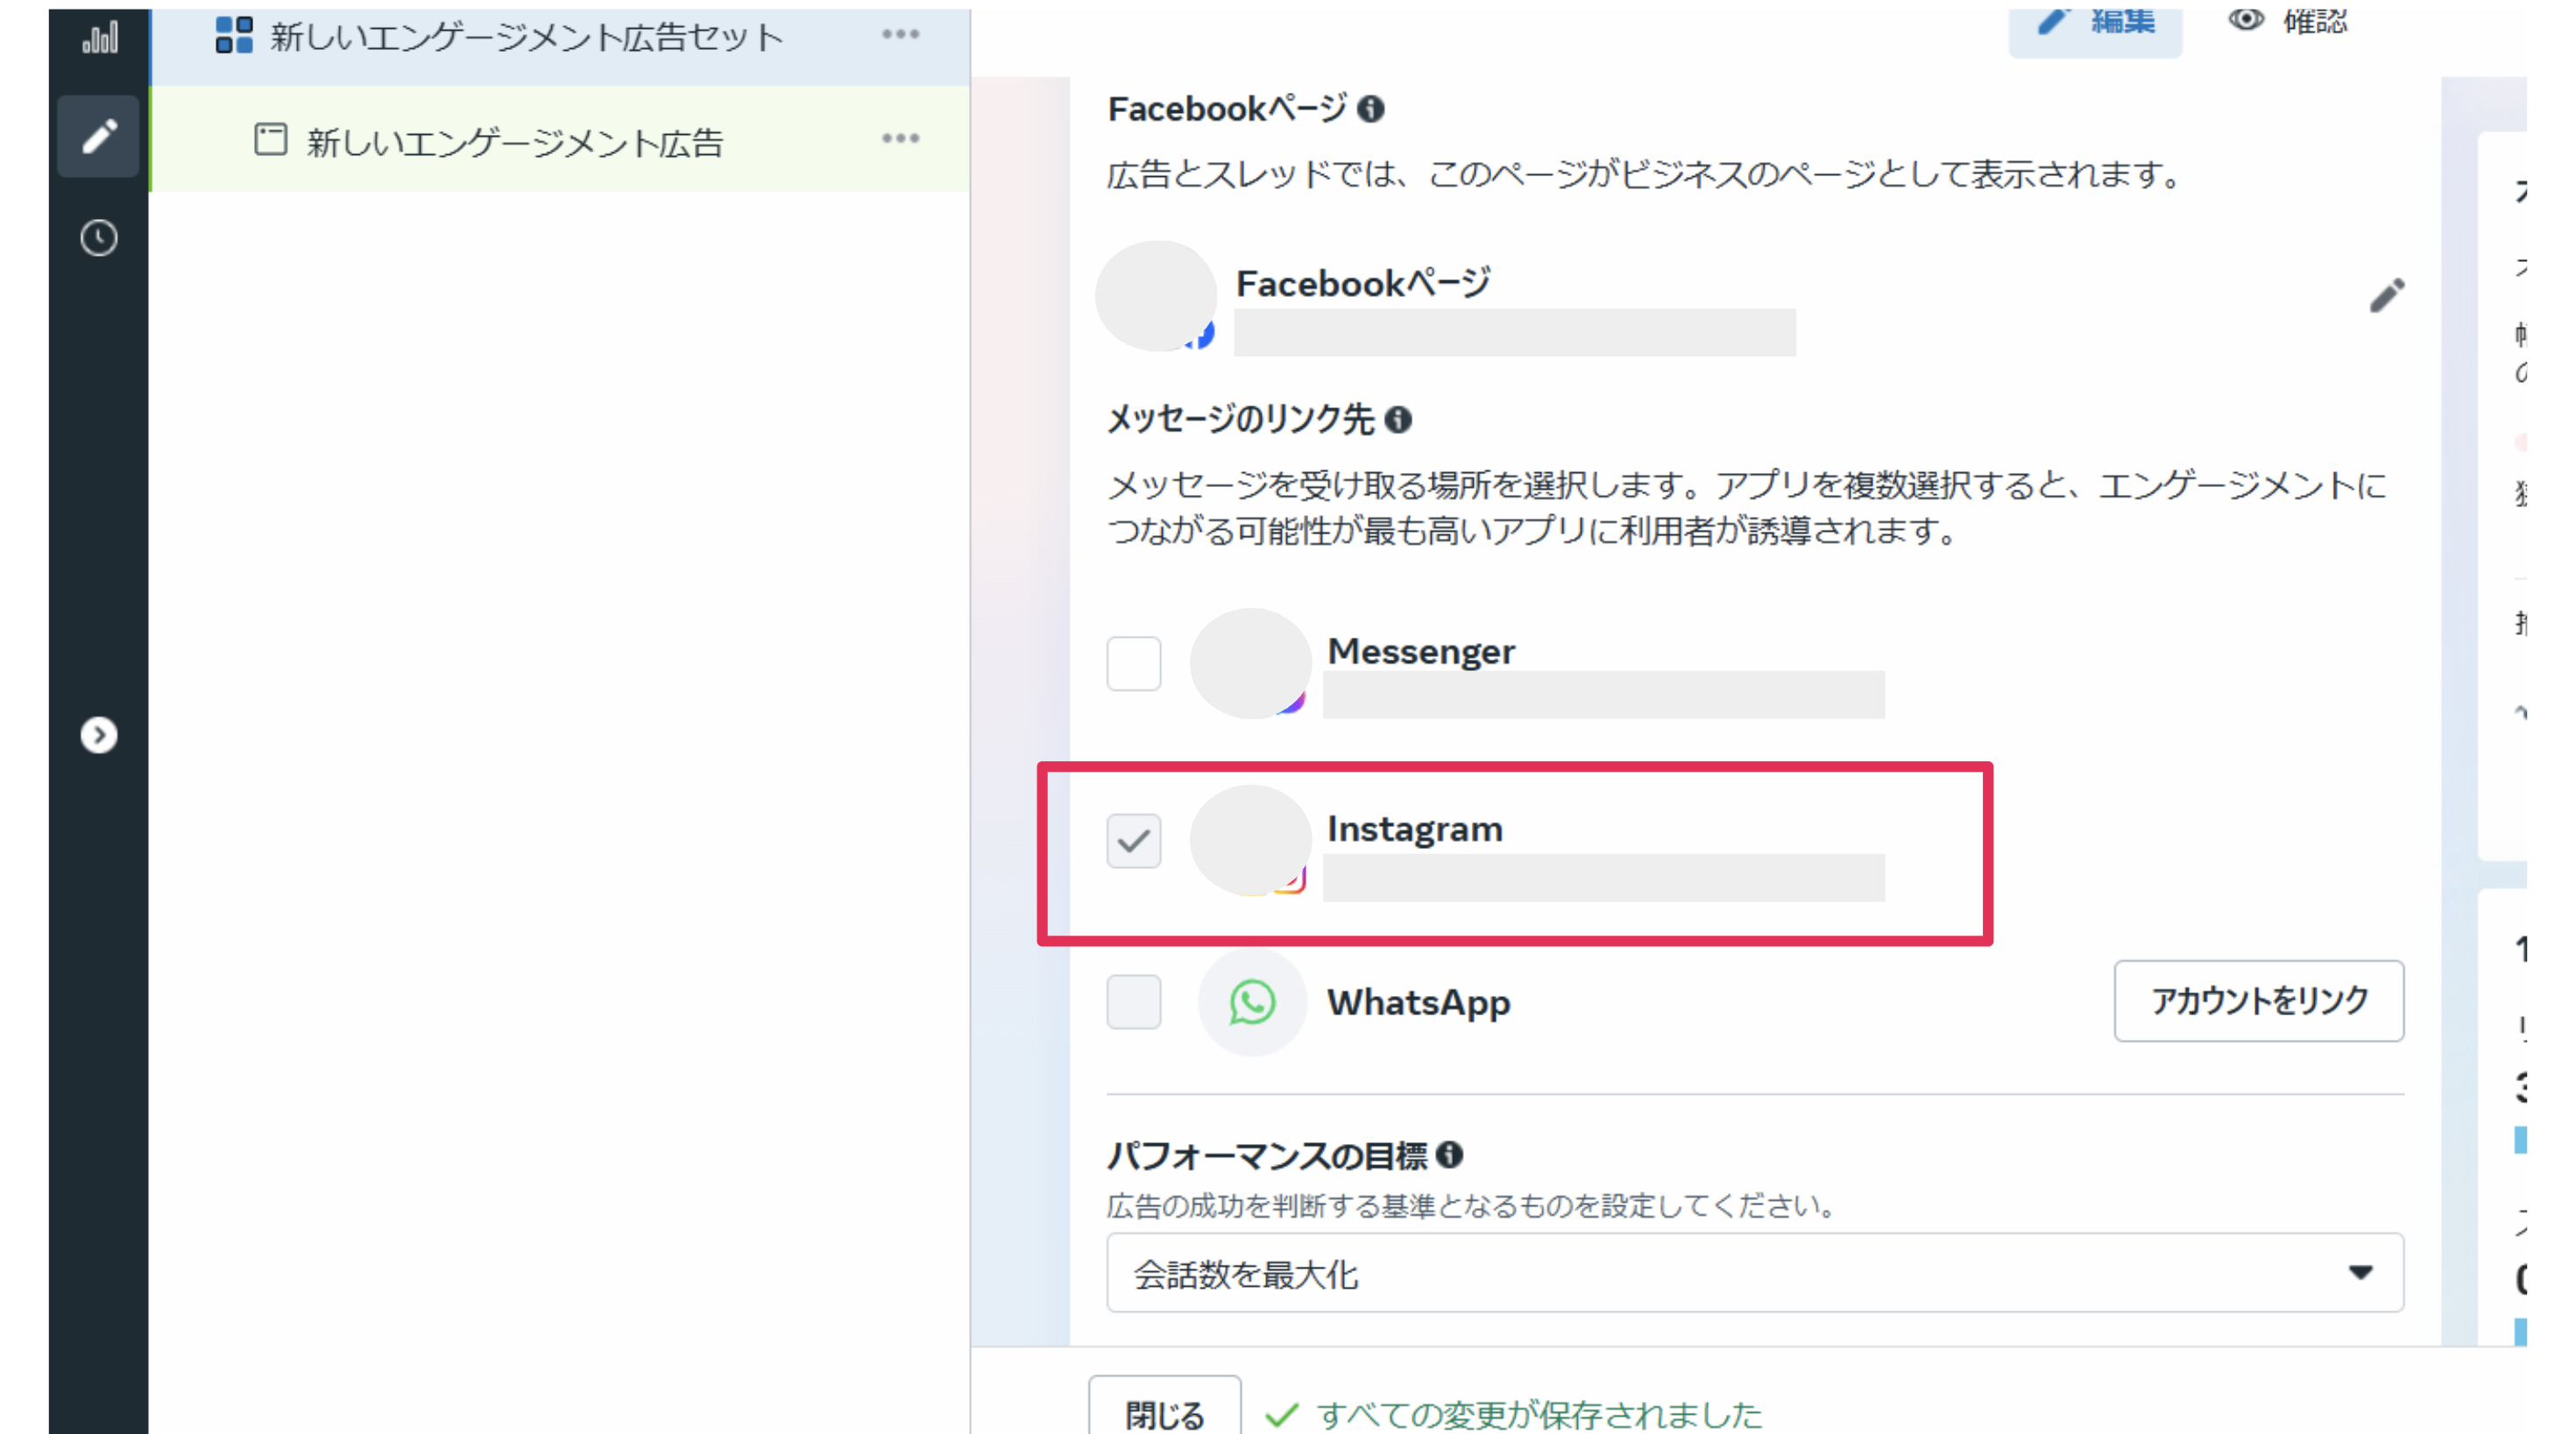The image size is (2576, 1434).
Task: Click the Messenger label text
Action: point(1421,651)
